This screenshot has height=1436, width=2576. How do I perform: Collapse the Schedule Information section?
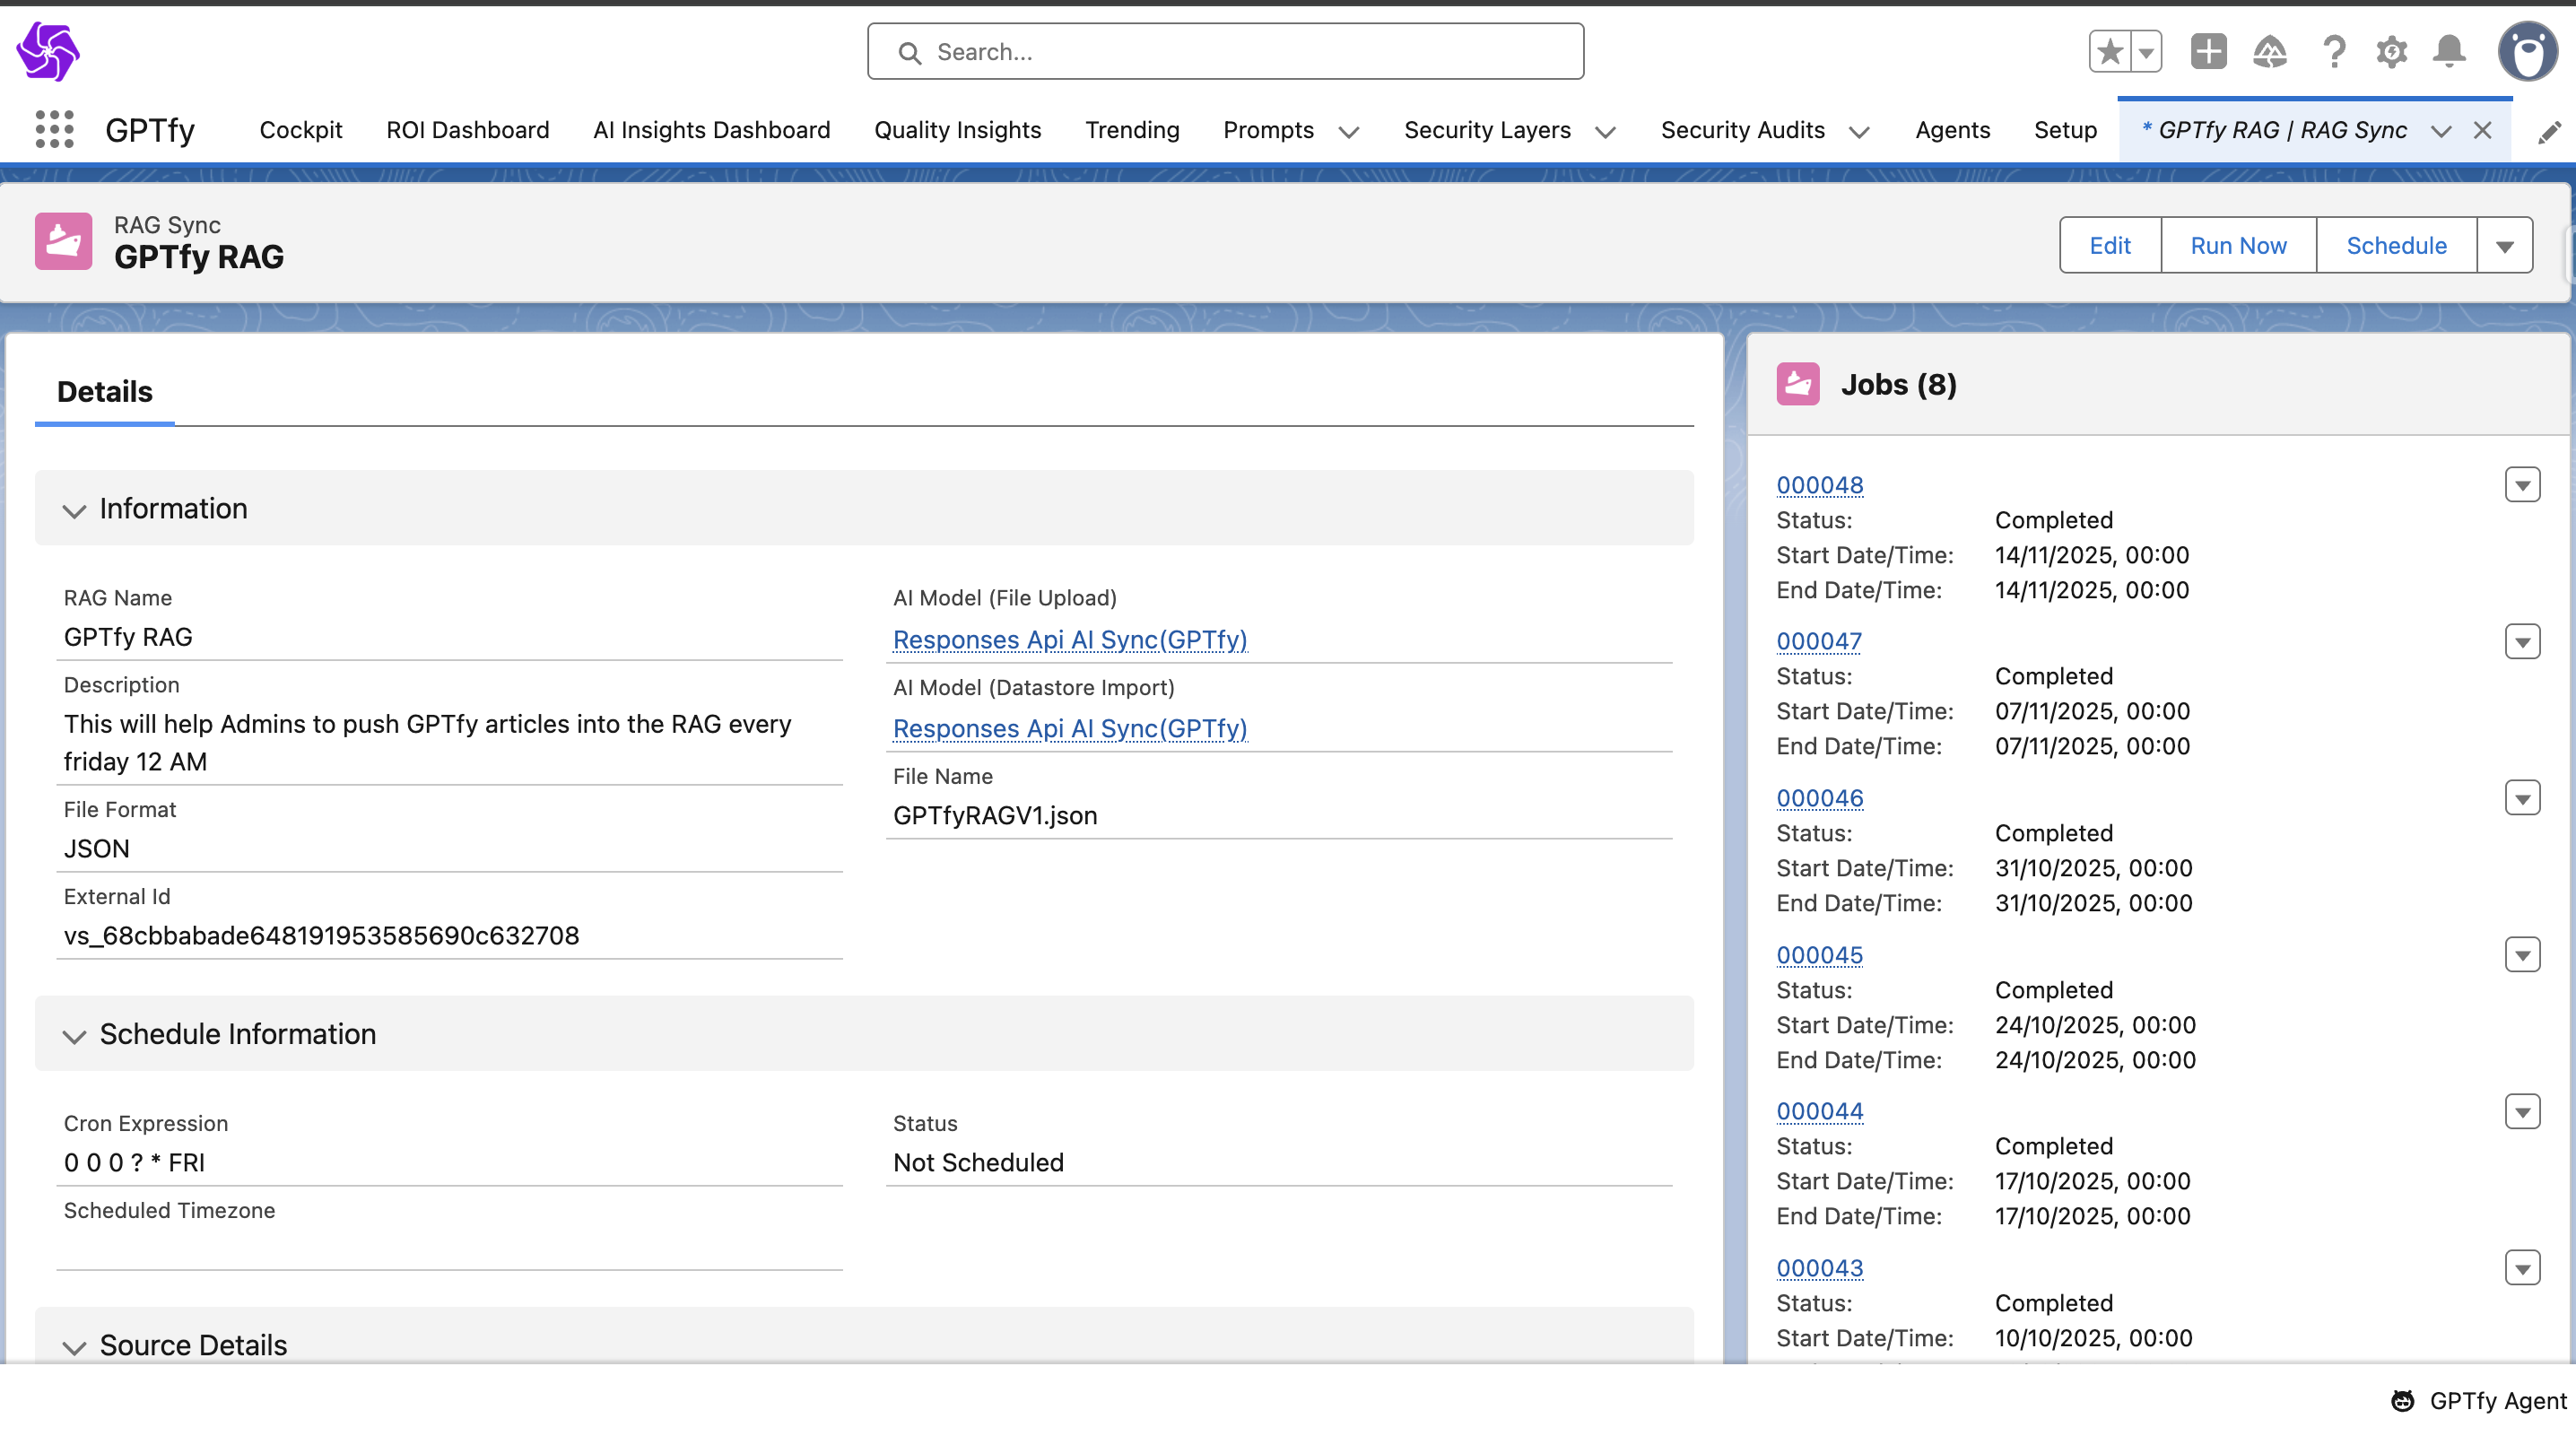74,1035
